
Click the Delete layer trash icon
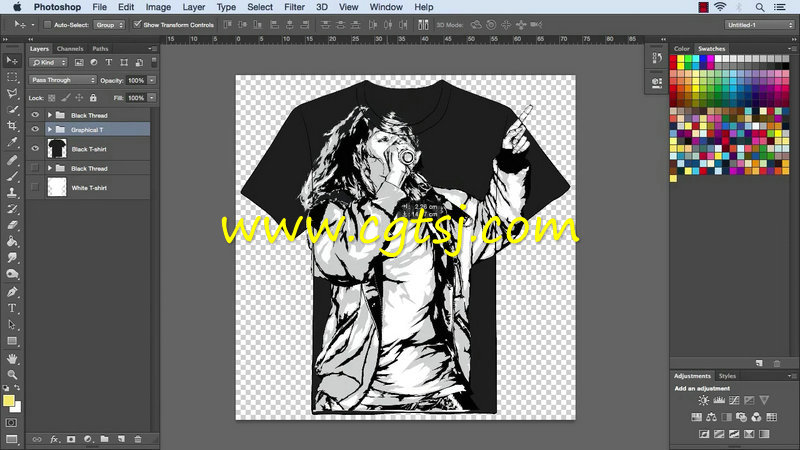pos(138,439)
